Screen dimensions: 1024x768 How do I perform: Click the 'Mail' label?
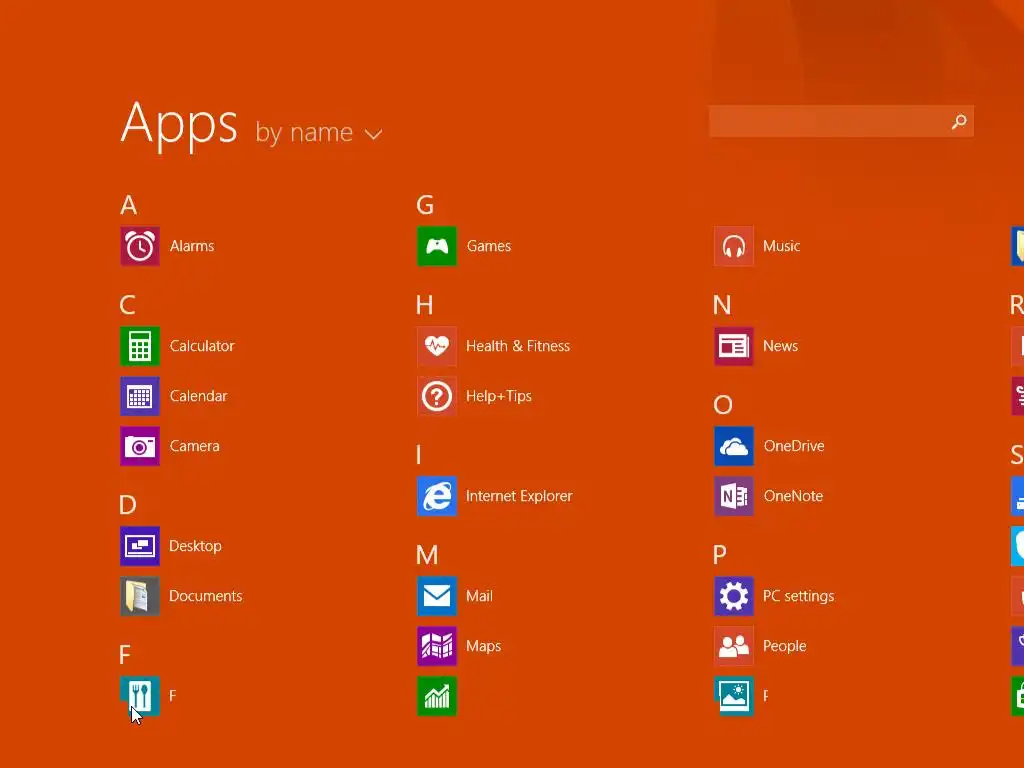coord(479,596)
